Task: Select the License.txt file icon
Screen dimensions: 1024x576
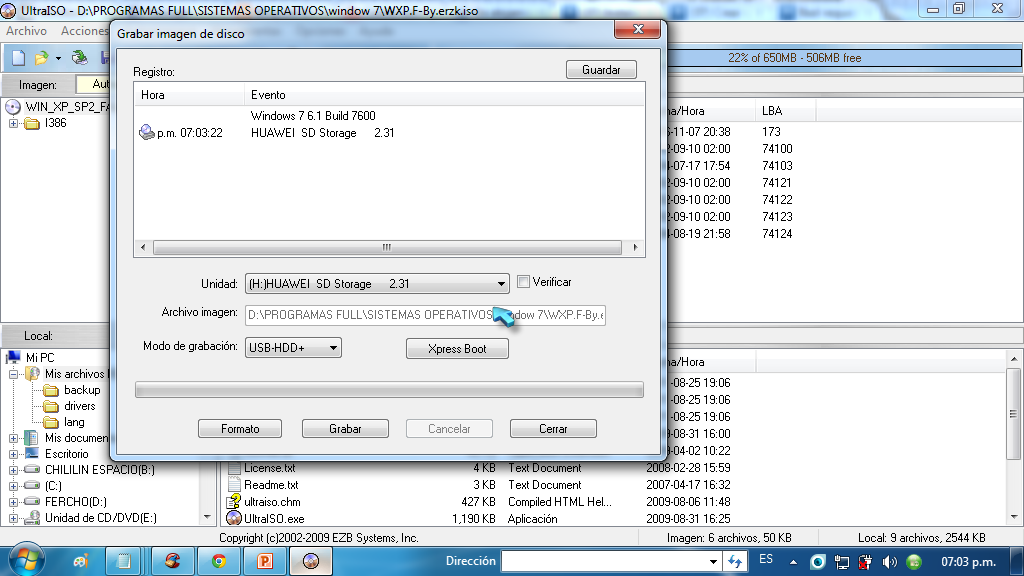Action: pyautogui.click(x=234, y=468)
